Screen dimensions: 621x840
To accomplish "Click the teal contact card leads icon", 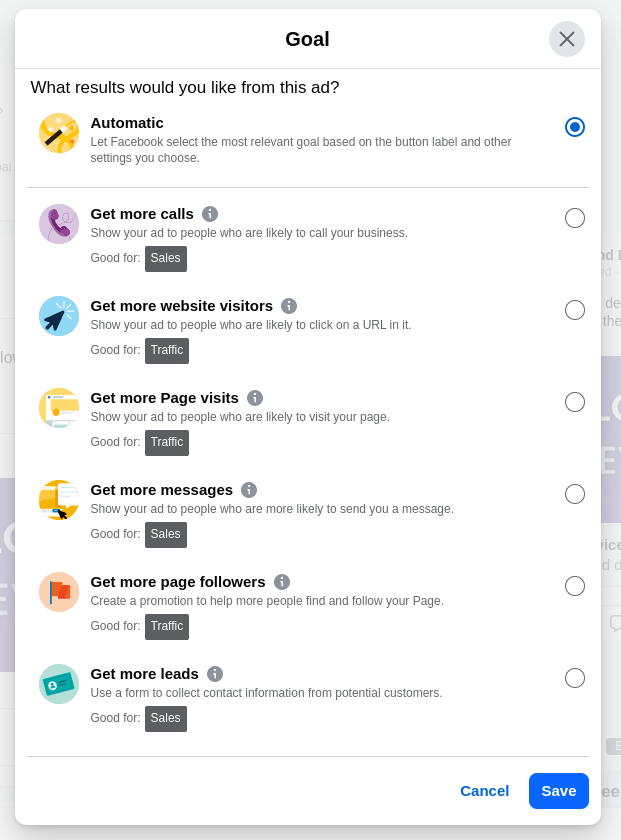I will 59,684.
